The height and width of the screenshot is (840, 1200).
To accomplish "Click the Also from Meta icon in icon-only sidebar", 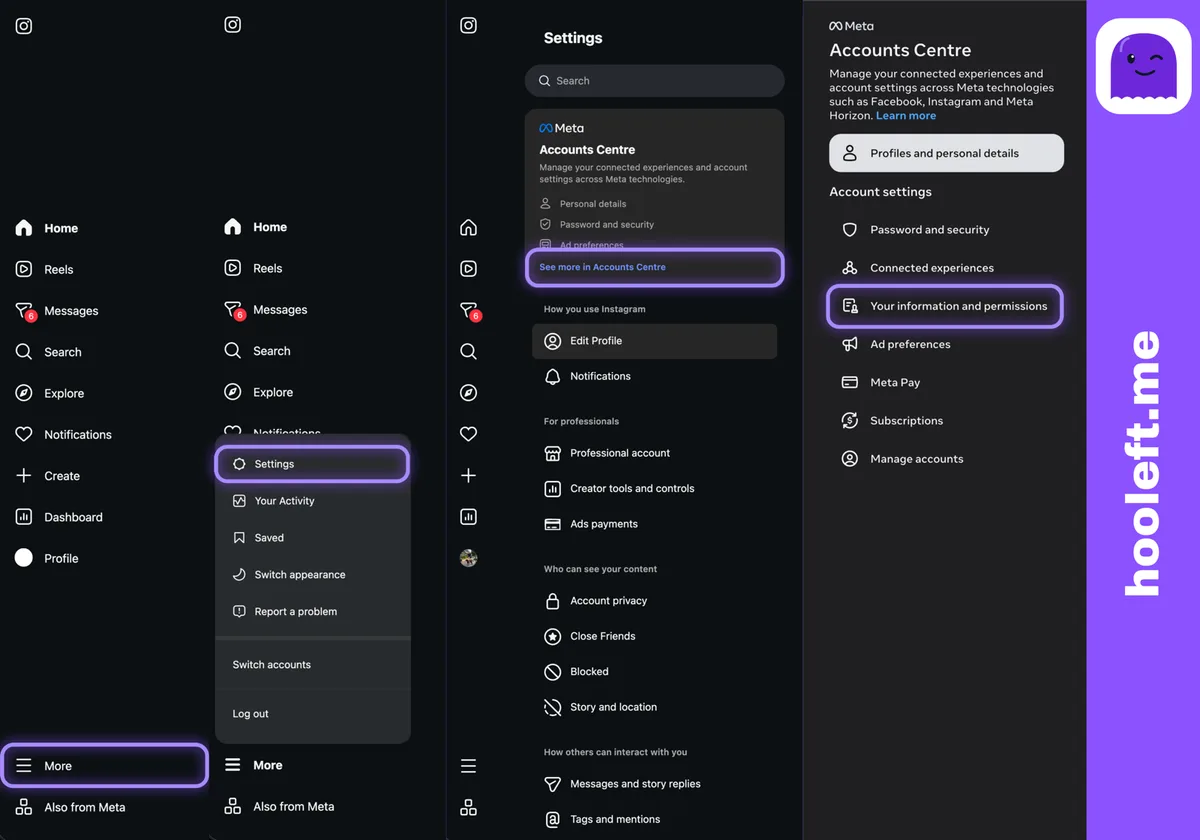I will click(x=468, y=807).
